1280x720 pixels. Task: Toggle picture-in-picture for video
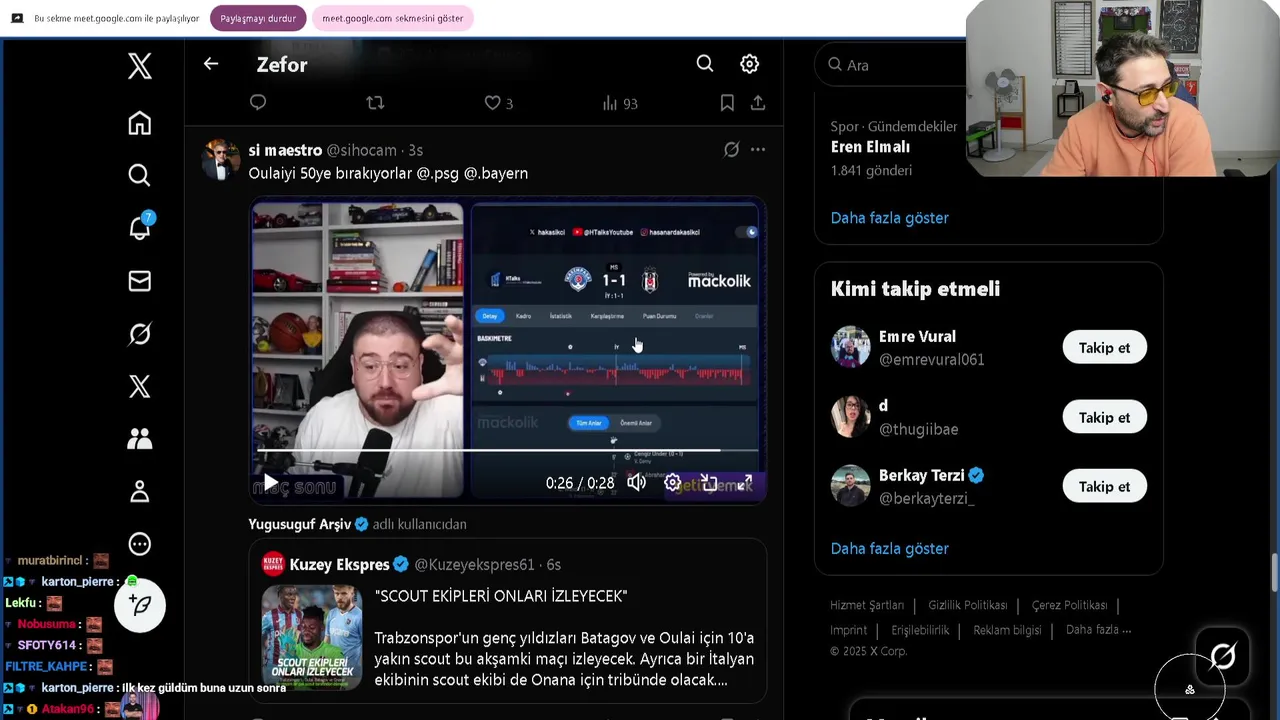(709, 482)
